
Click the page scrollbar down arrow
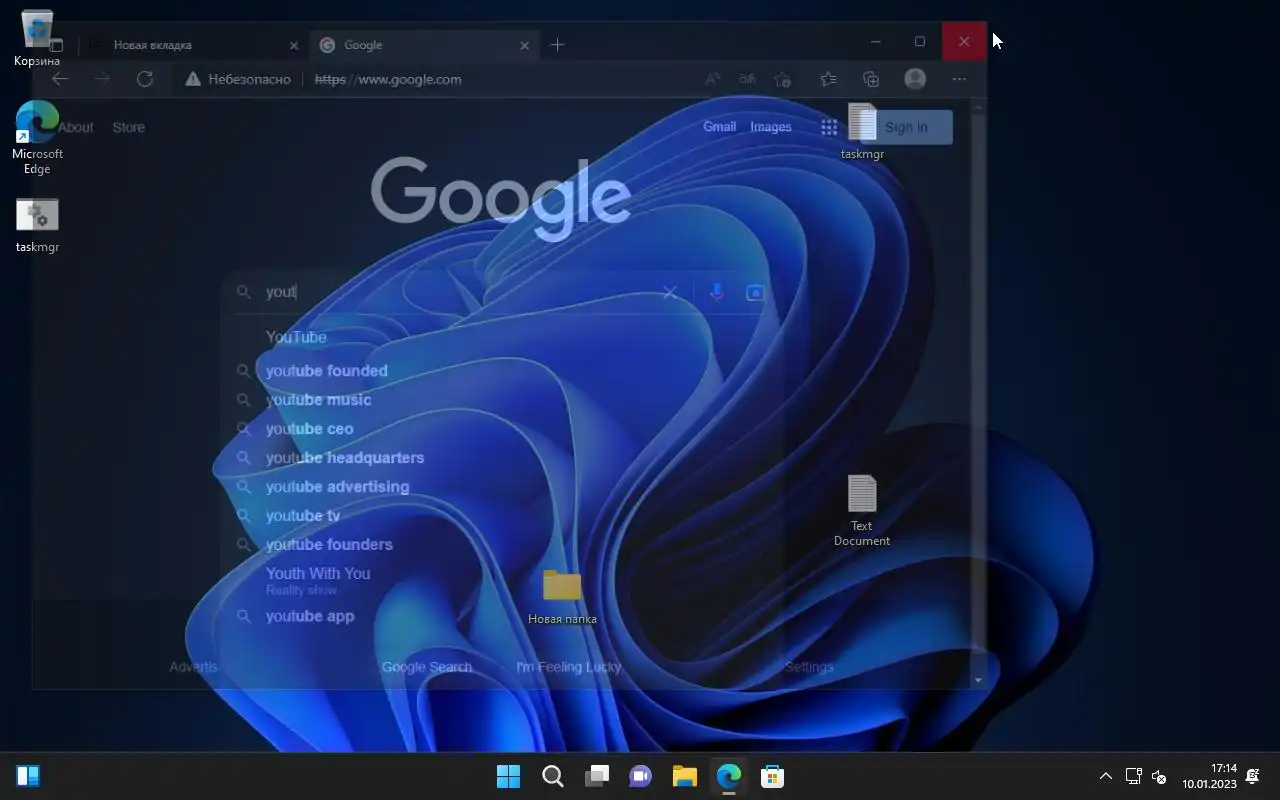[978, 680]
